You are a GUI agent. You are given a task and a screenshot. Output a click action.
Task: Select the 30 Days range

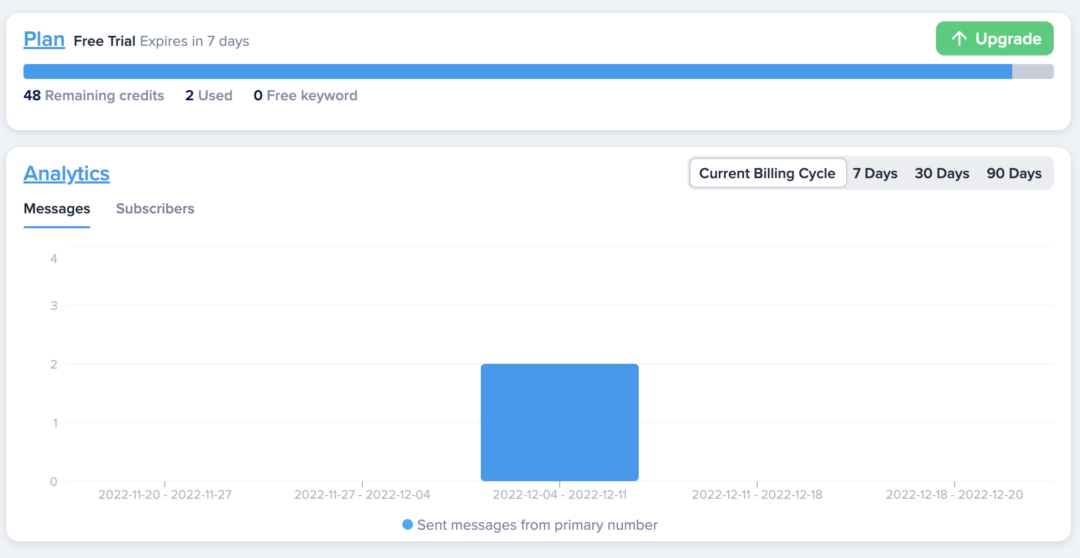pyautogui.click(x=942, y=173)
